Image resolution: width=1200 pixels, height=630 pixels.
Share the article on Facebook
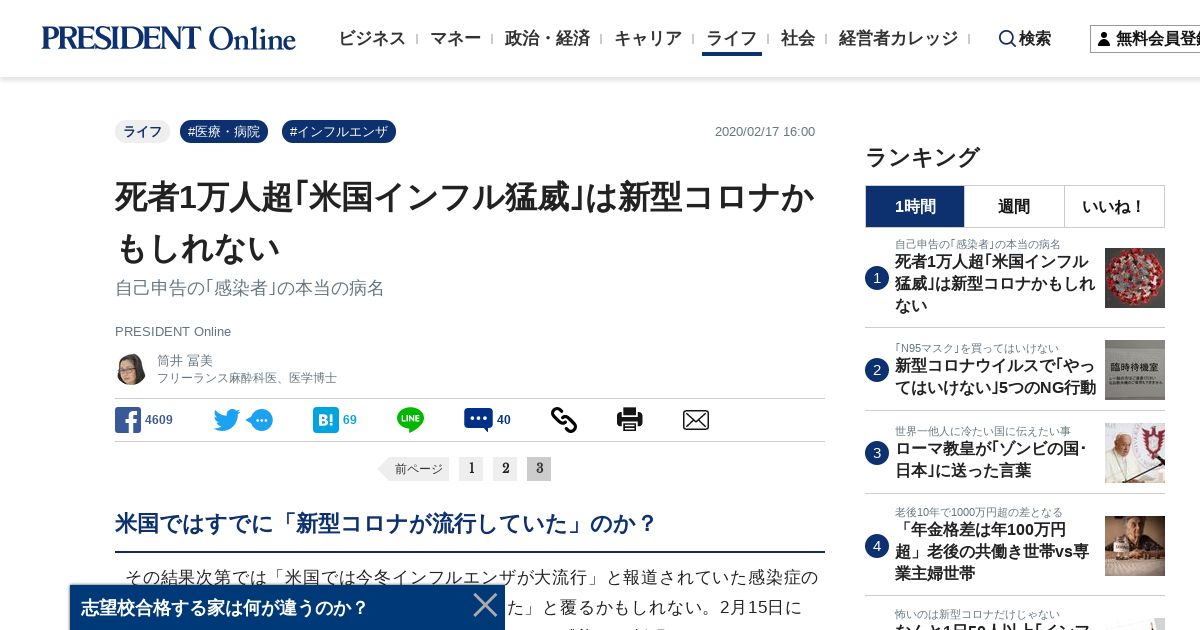coord(128,420)
